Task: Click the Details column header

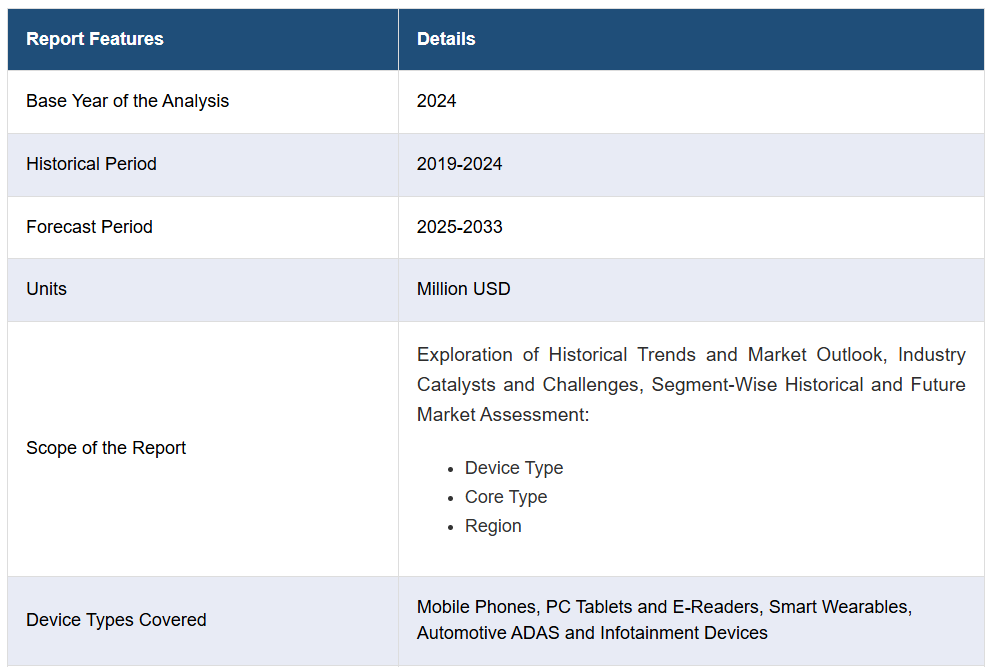Action: pyautogui.click(x=446, y=39)
